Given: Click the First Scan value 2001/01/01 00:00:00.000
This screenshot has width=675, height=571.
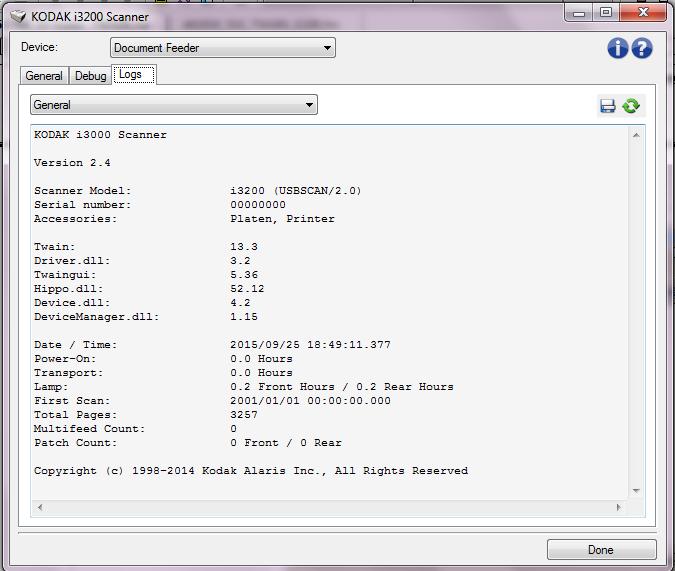Looking at the screenshot, I should click(x=310, y=400).
